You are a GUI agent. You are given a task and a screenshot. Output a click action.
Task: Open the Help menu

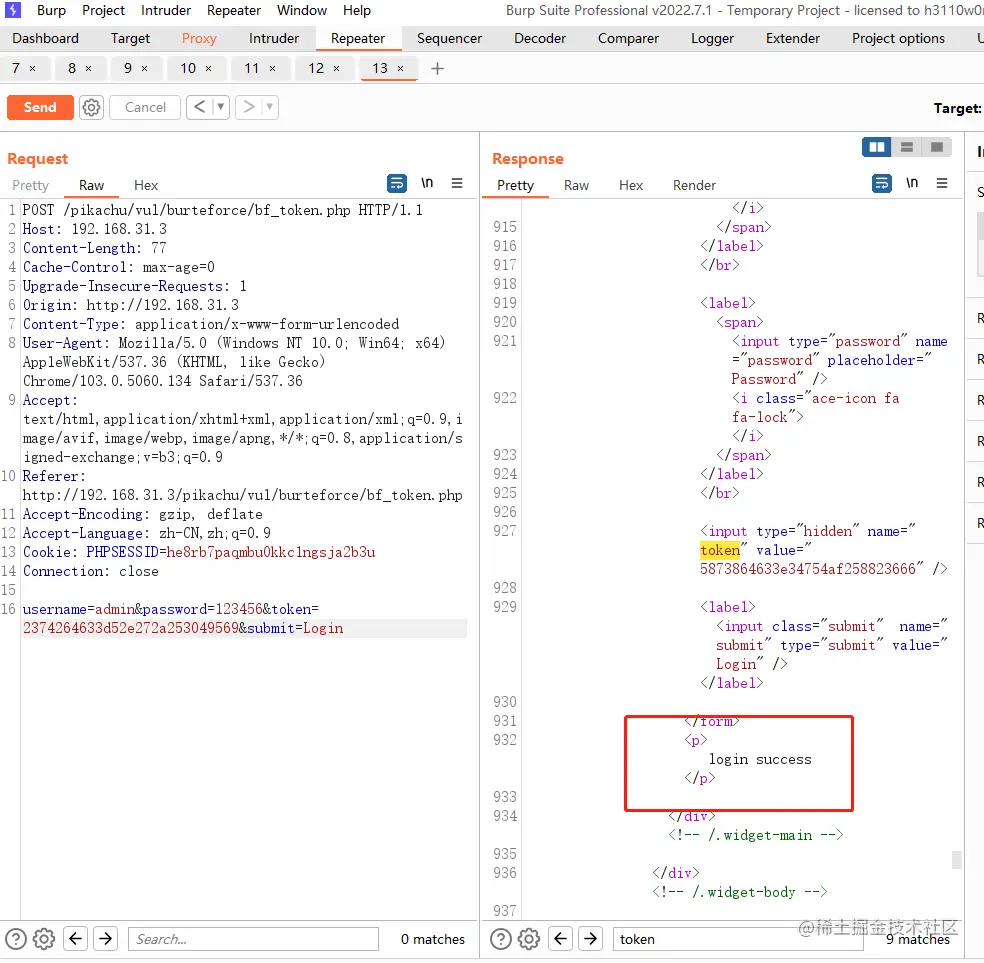coord(356,11)
